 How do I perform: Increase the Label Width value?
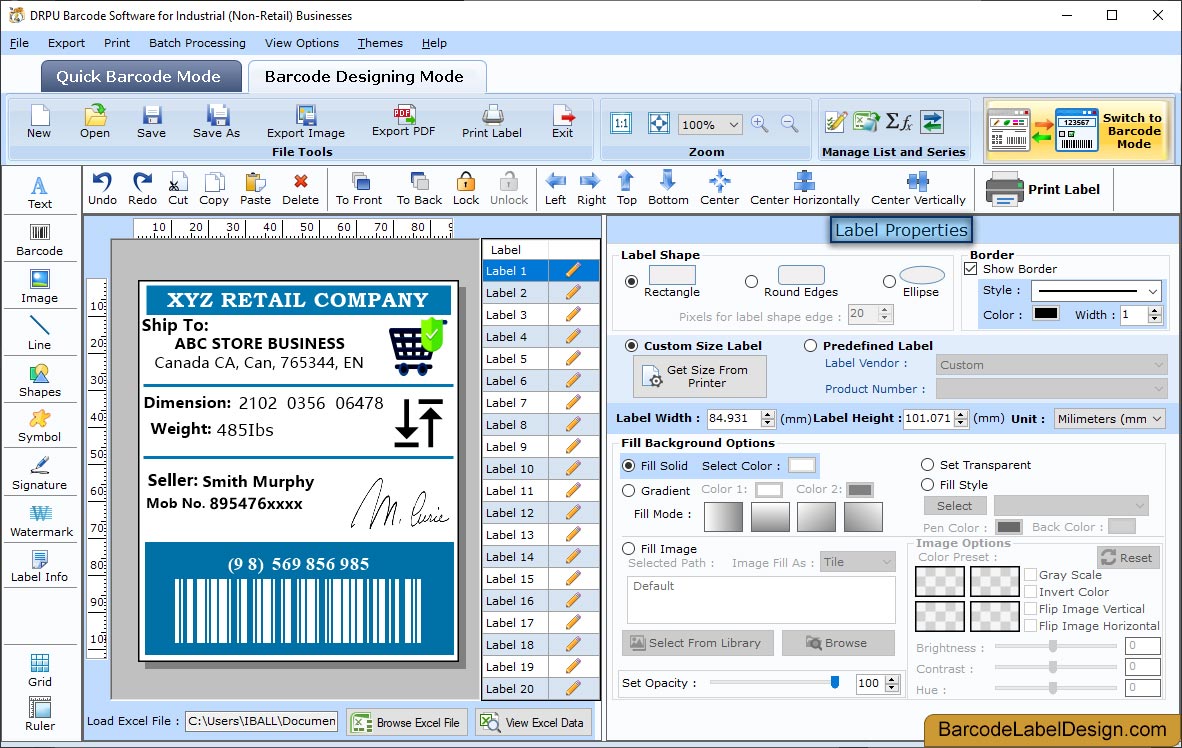click(x=768, y=413)
